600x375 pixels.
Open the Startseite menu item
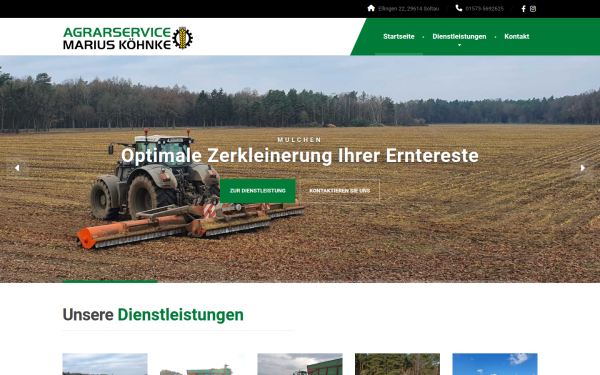pos(399,36)
